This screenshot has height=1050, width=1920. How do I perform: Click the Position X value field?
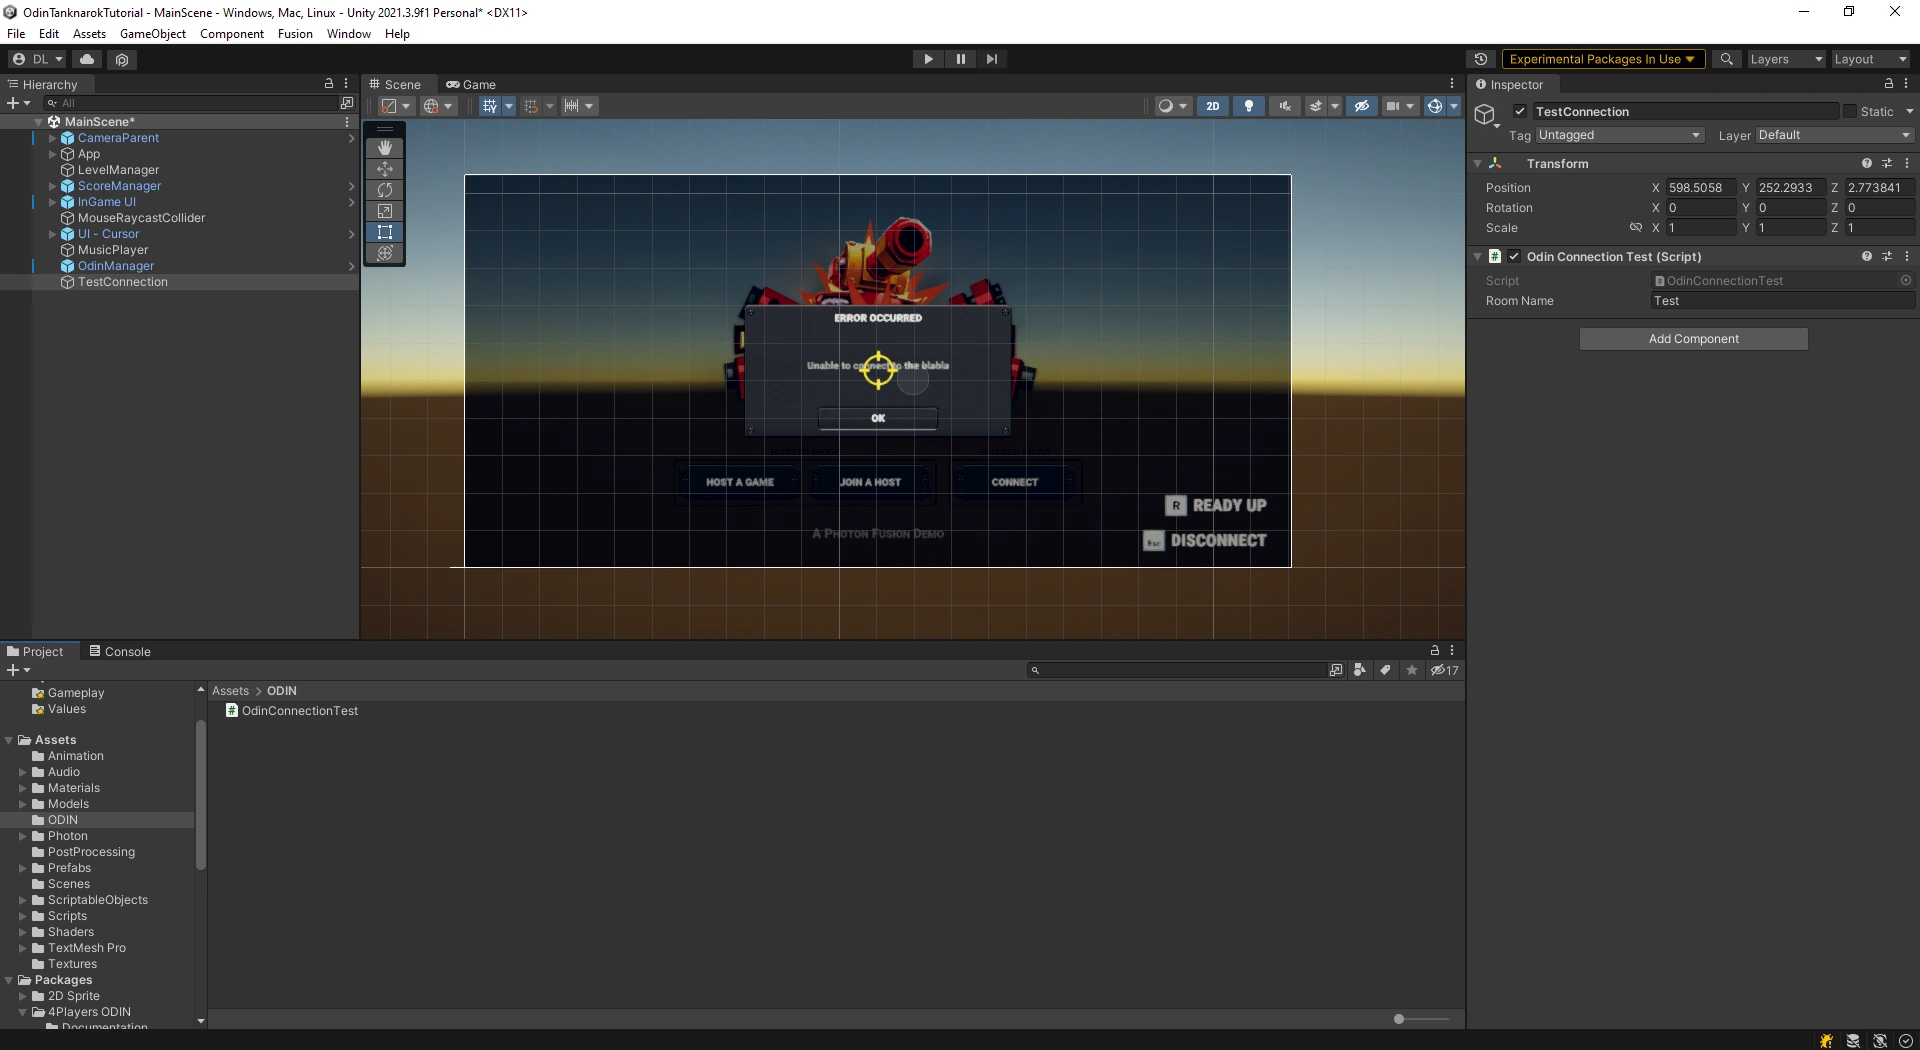[1700, 188]
